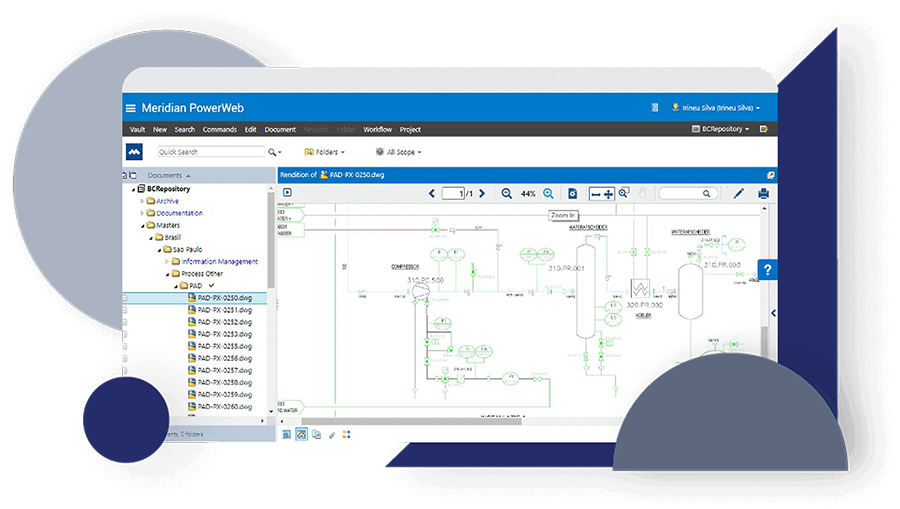Zoom in on the drawing rendition
Viewport: 900px width, 509px height.
click(x=548, y=193)
